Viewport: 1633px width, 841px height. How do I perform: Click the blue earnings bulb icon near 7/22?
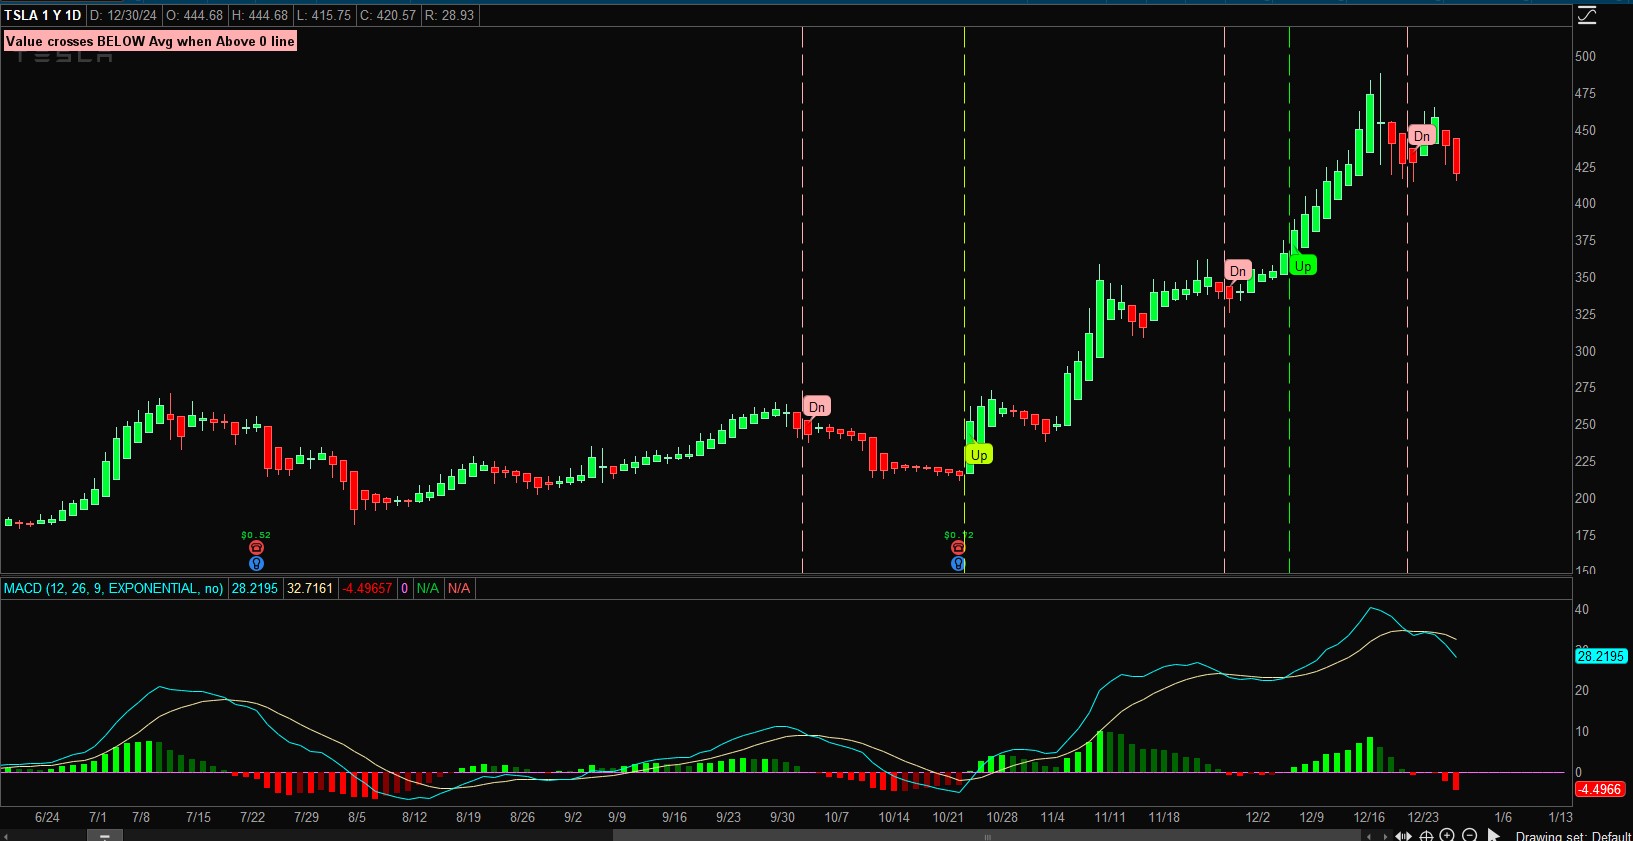(257, 564)
